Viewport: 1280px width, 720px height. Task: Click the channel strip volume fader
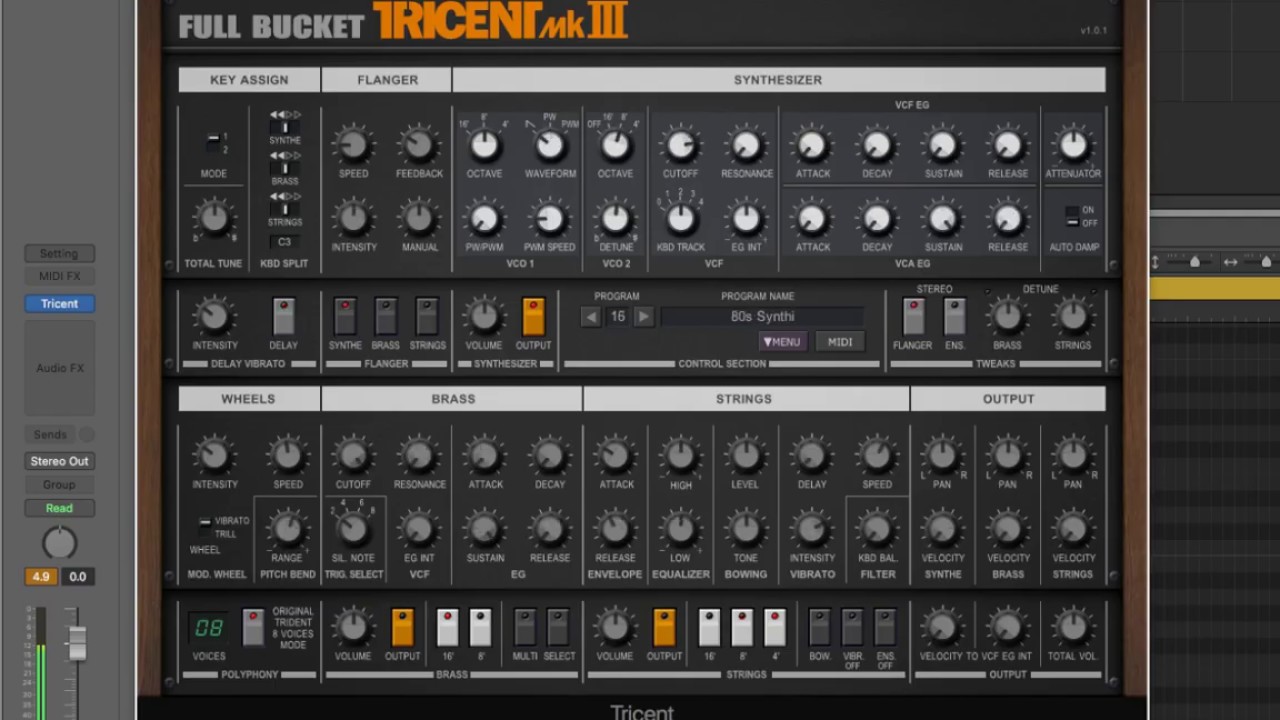pyautogui.click(x=77, y=642)
